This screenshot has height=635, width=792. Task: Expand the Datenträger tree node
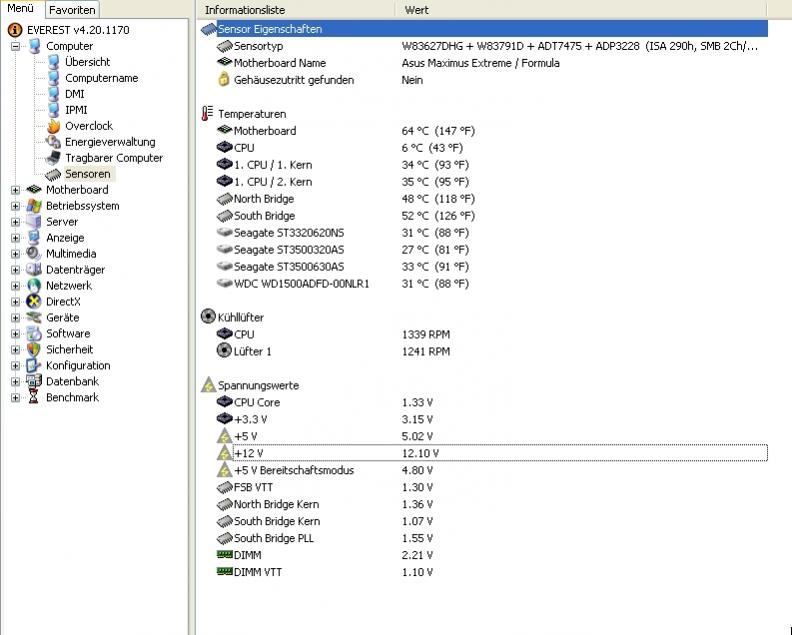point(16,270)
